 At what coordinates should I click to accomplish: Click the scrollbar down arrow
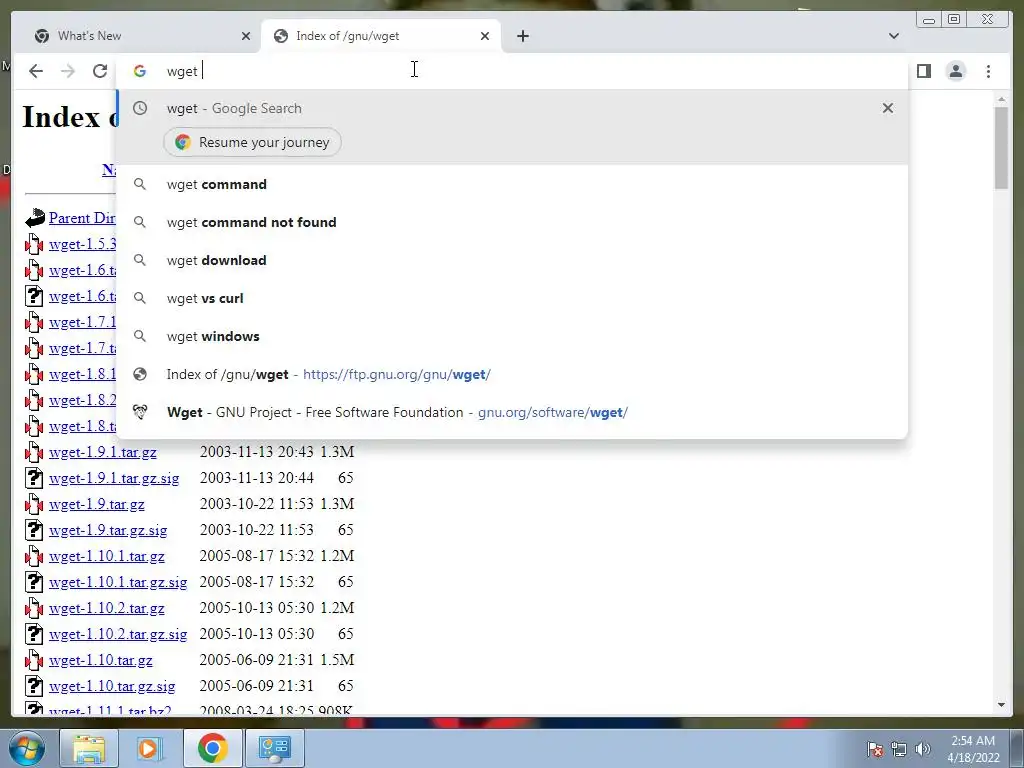pyautogui.click(x=1001, y=705)
